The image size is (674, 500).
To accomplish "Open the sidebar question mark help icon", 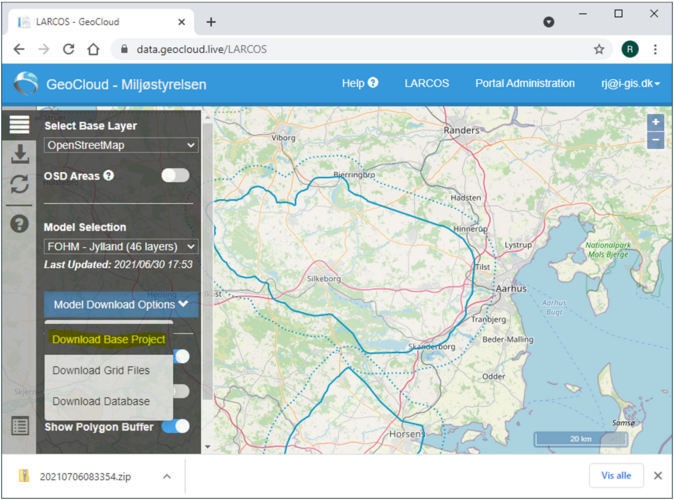I will tap(19, 224).
